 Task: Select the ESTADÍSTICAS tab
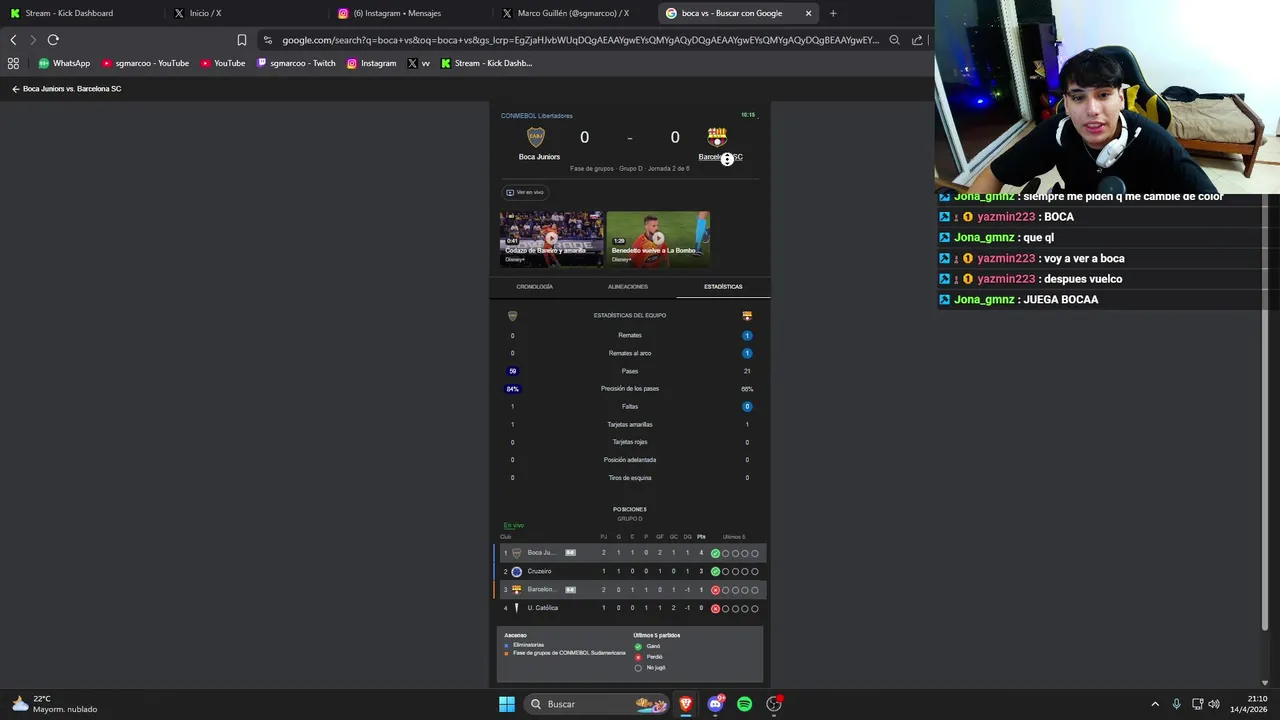pyautogui.click(x=723, y=287)
